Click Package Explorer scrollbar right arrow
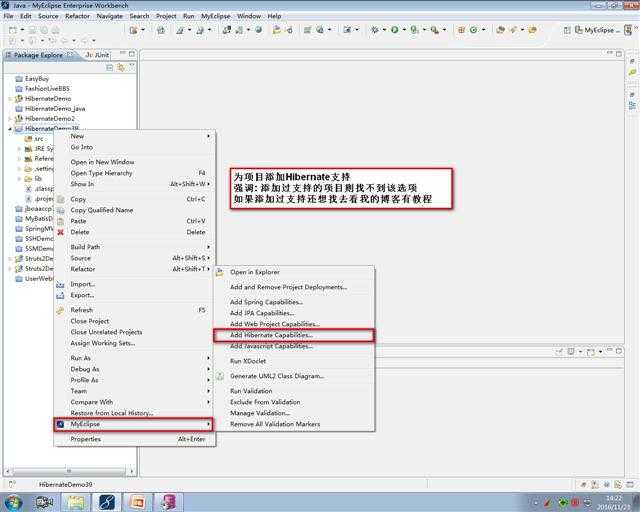The image size is (640, 512). pyautogui.click(x=131, y=471)
